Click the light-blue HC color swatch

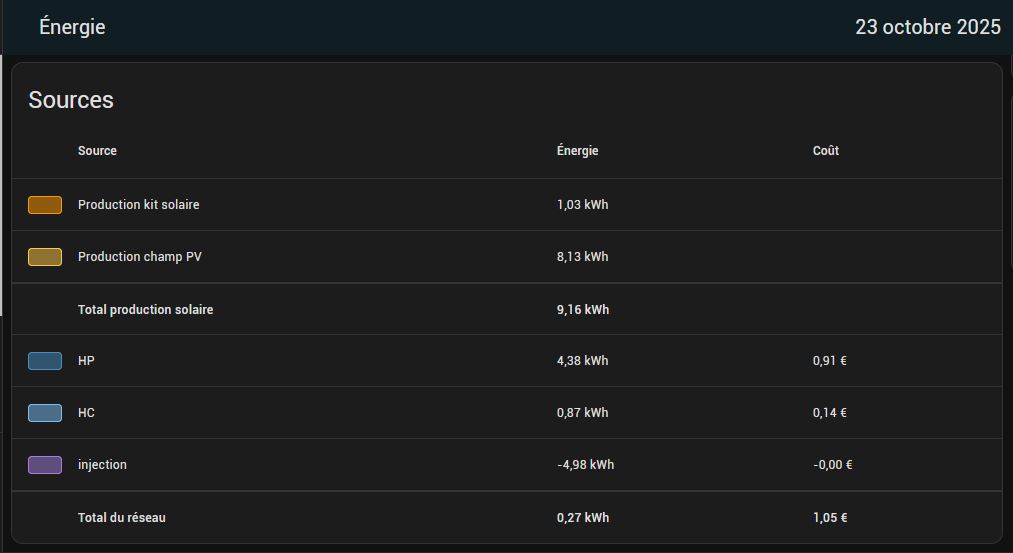(45, 413)
